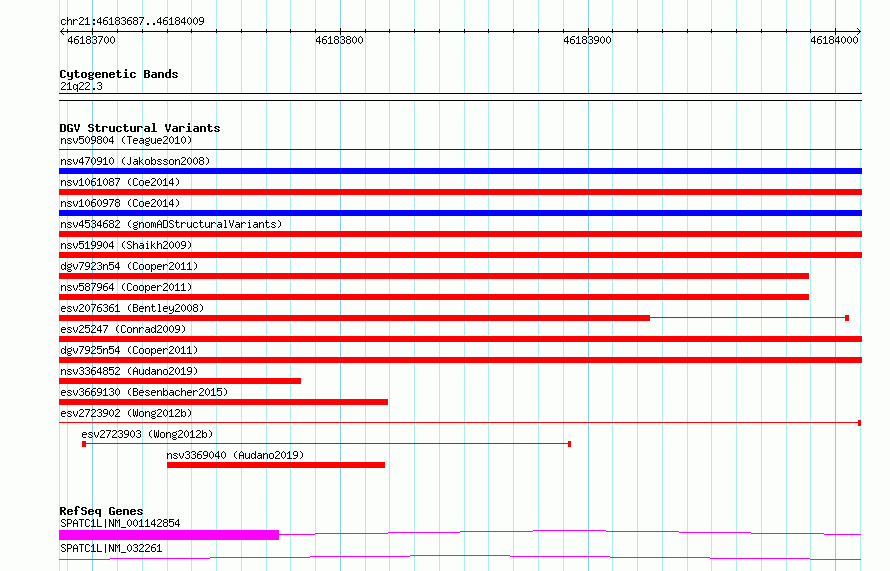Click the 21q22.3 band label

(81, 86)
